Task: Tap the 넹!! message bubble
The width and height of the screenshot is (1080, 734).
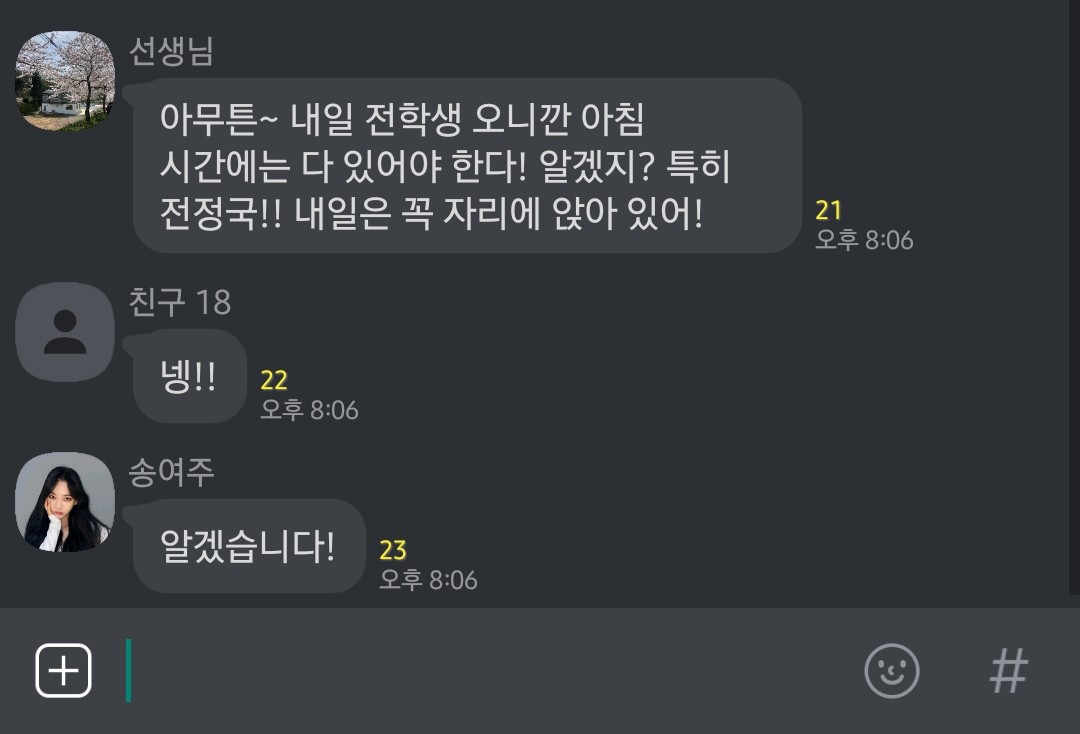Action: point(189,376)
